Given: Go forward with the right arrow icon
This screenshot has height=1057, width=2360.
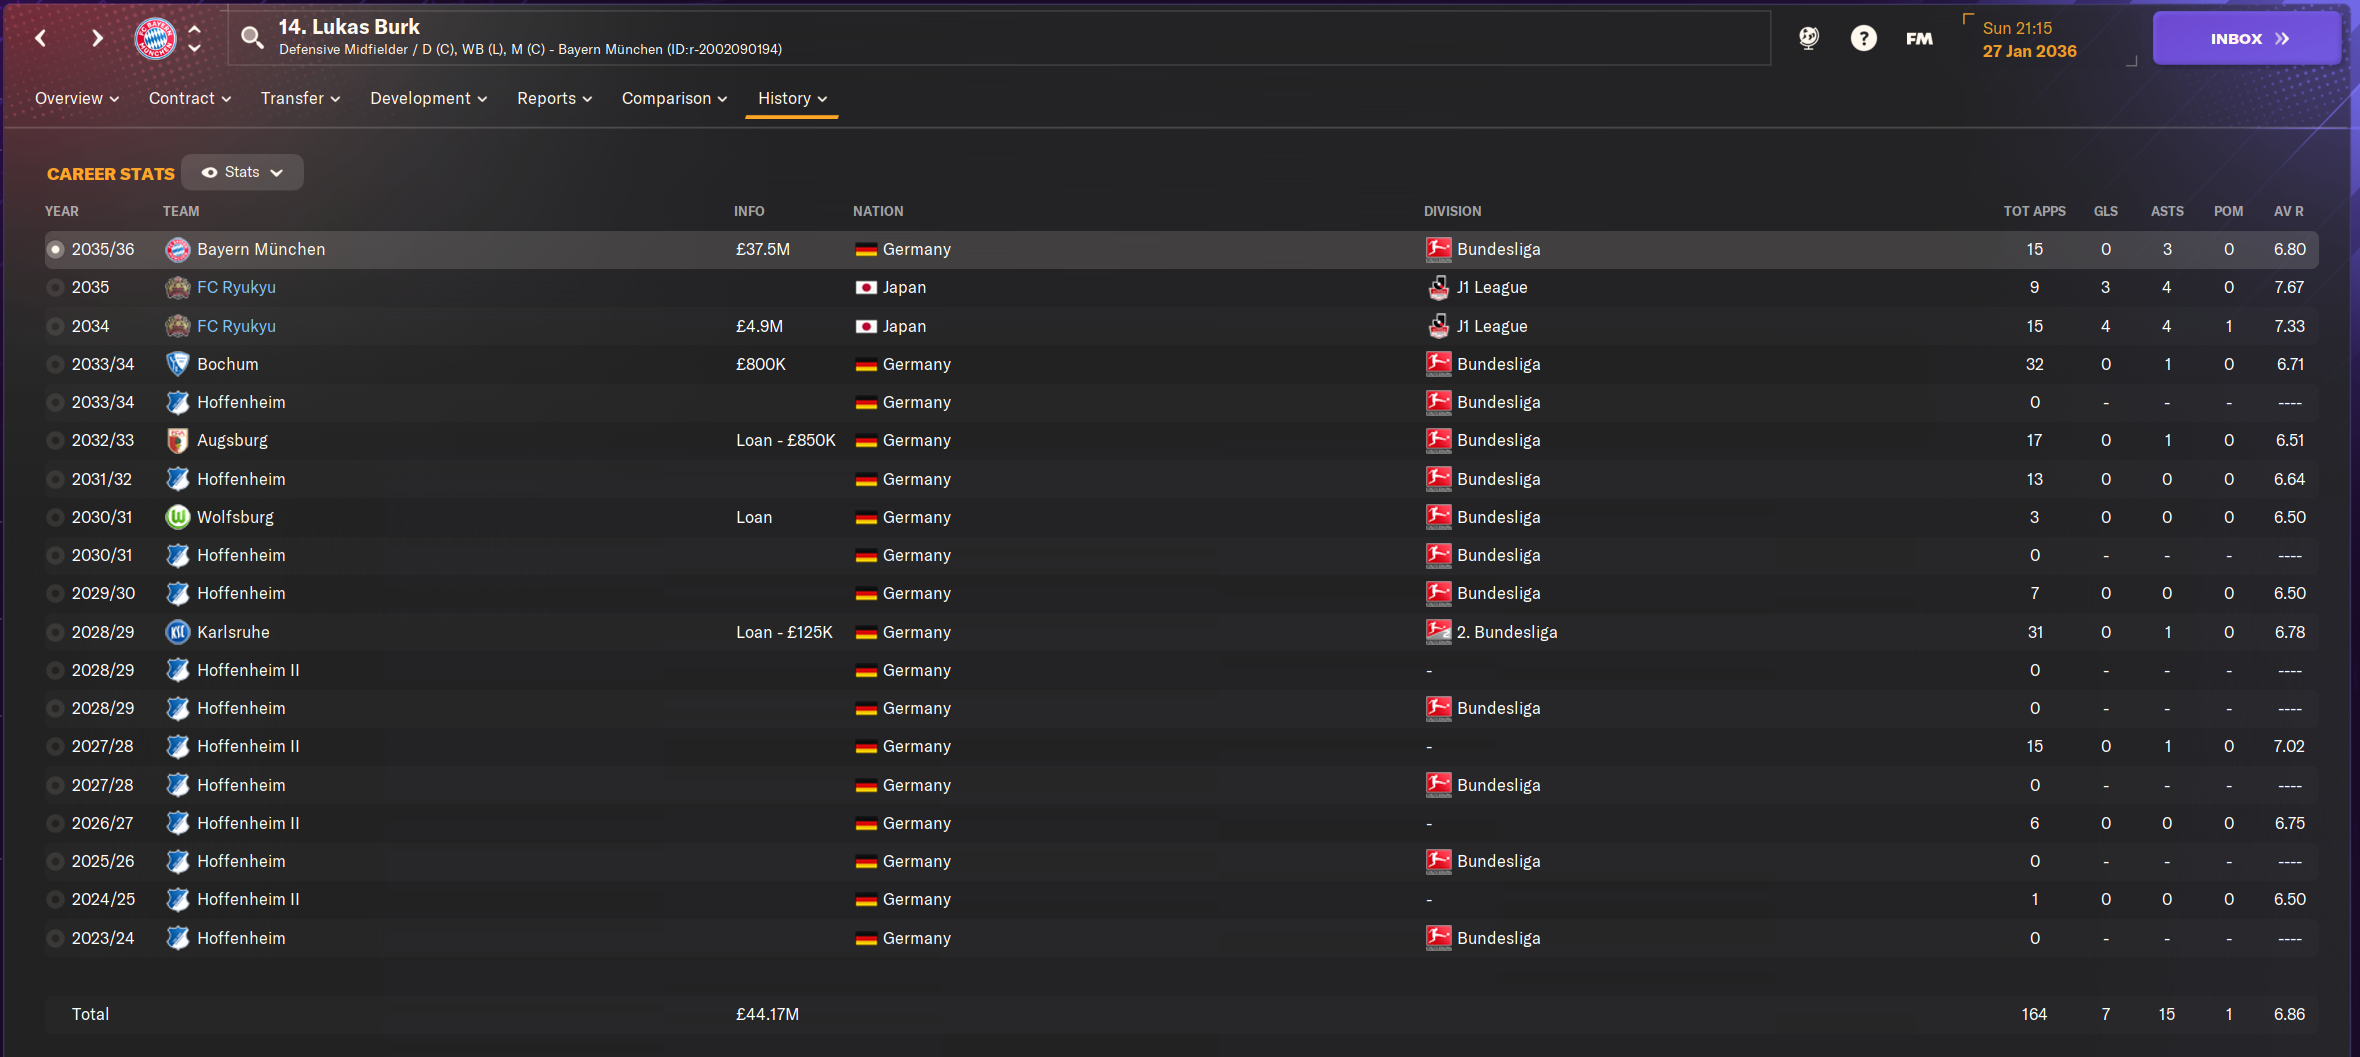Looking at the screenshot, I should pyautogui.click(x=97, y=38).
